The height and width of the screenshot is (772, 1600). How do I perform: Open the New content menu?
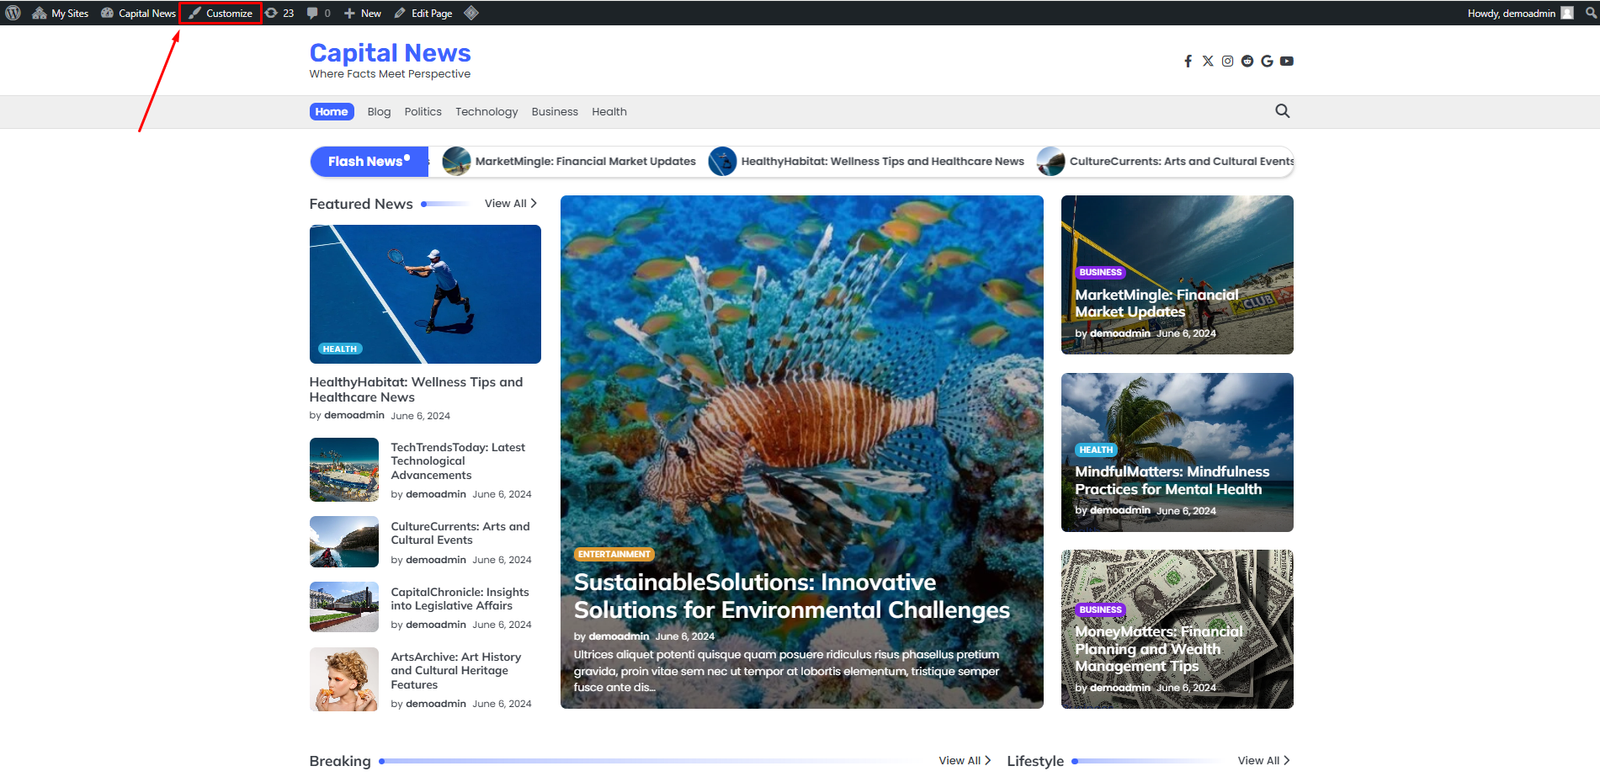point(362,13)
